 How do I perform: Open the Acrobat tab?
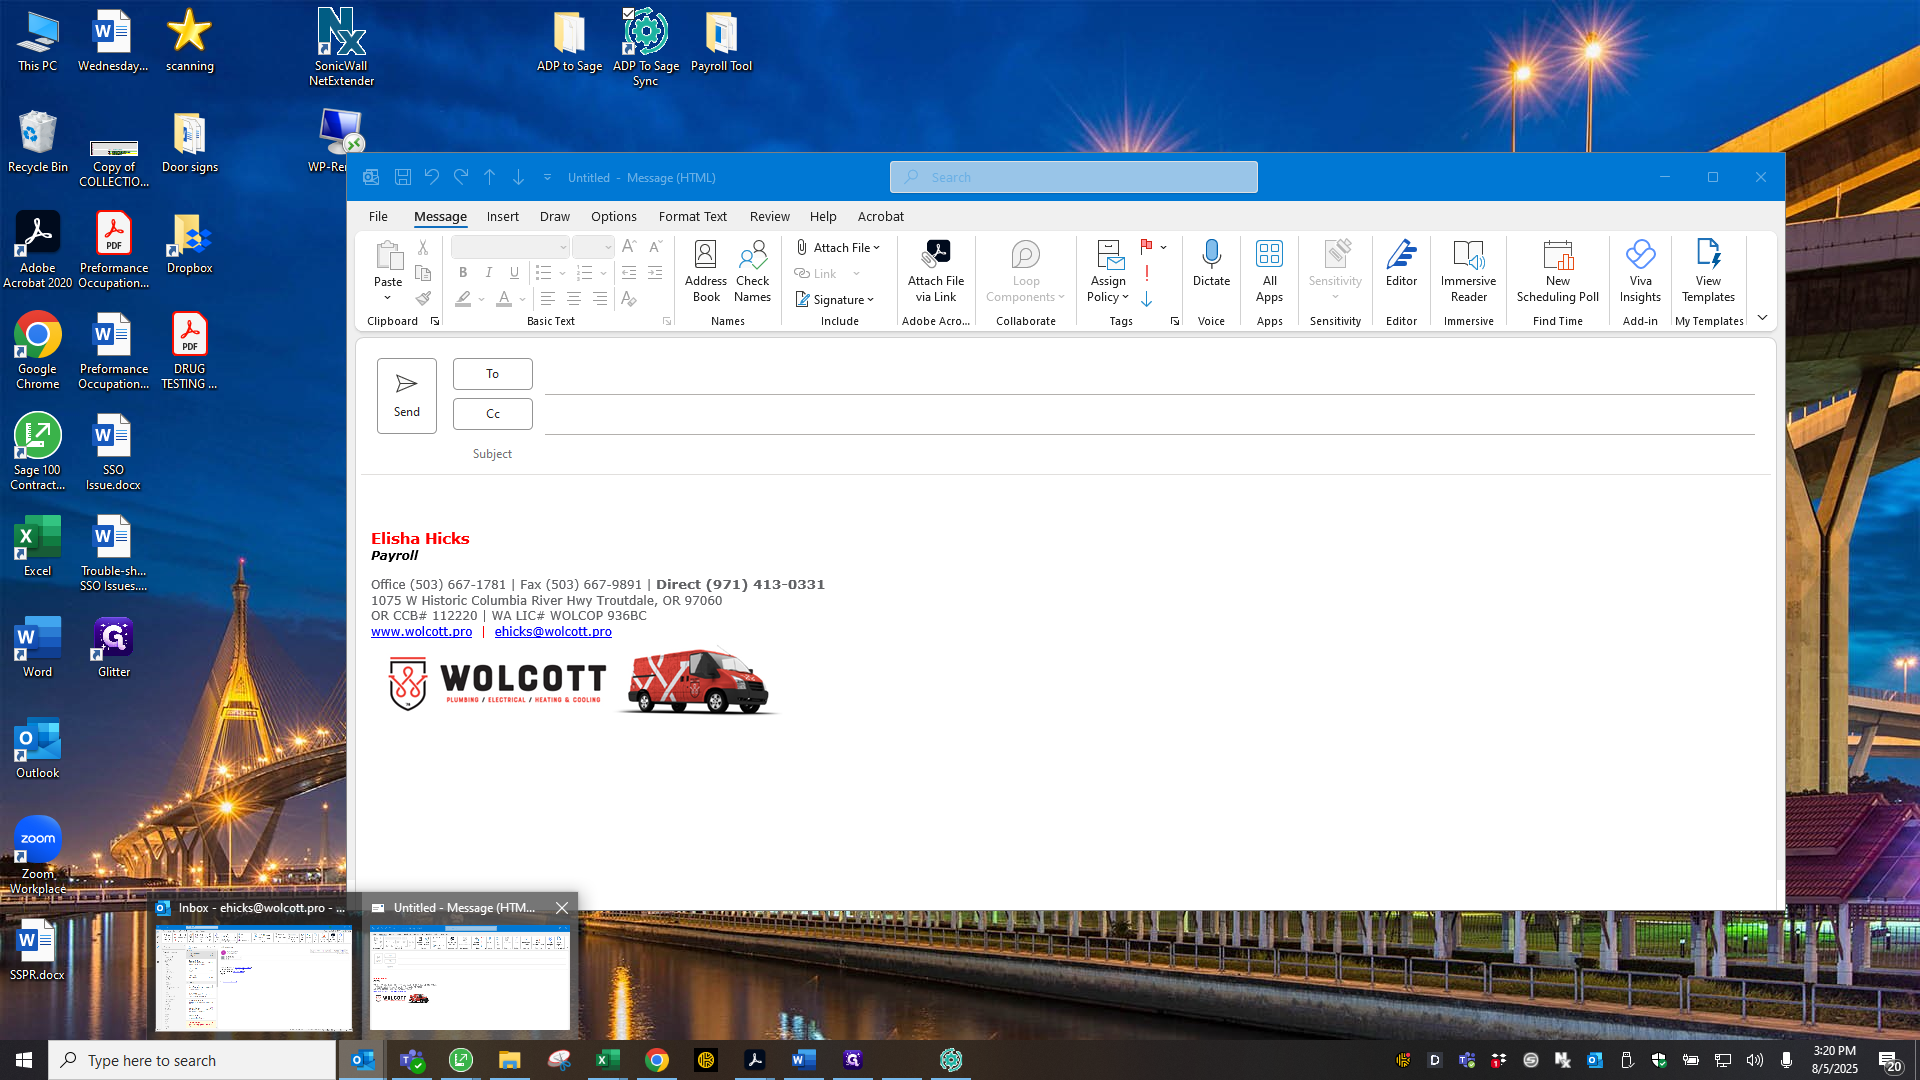(x=880, y=217)
